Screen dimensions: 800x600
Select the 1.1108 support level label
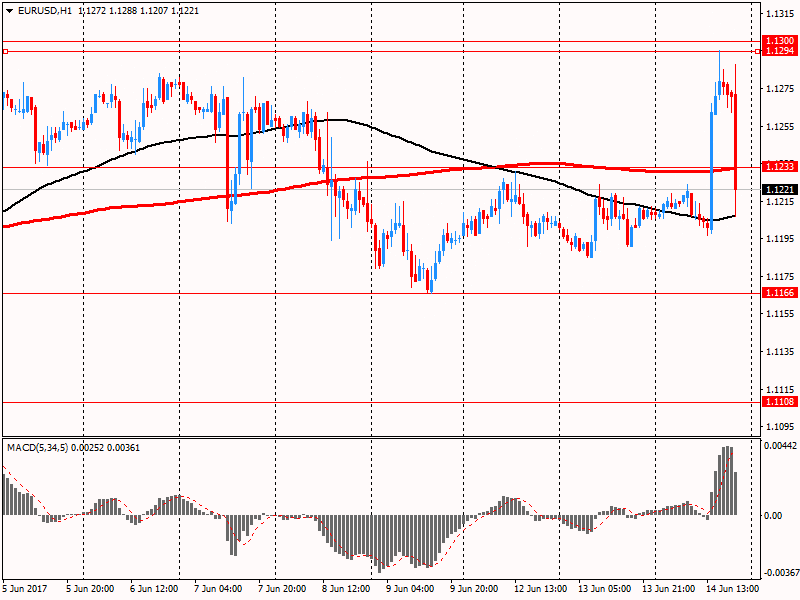coord(780,402)
